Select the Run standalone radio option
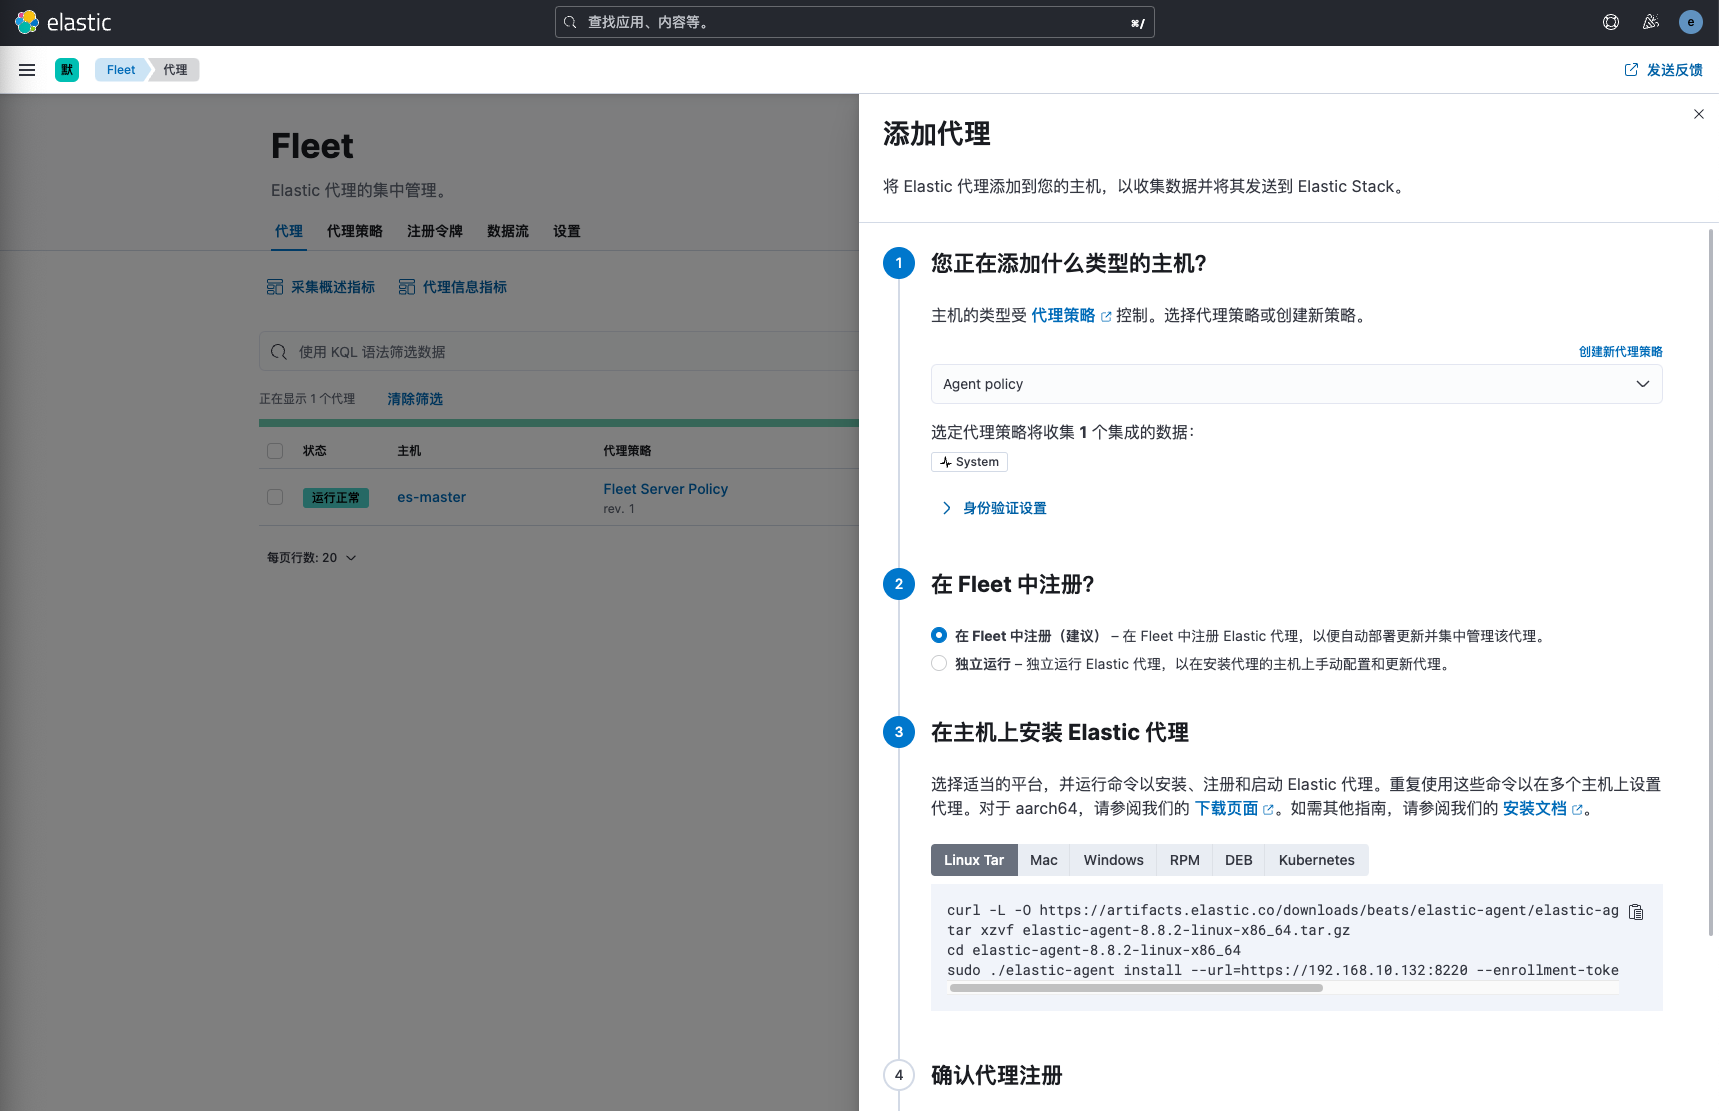The height and width of the screenshot is (1111, 1719). point(939,663)
